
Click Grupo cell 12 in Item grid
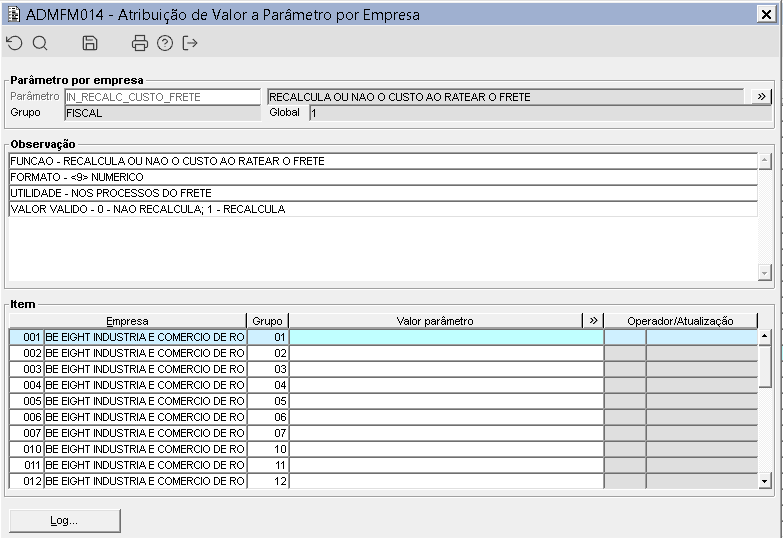click(268, 481)
